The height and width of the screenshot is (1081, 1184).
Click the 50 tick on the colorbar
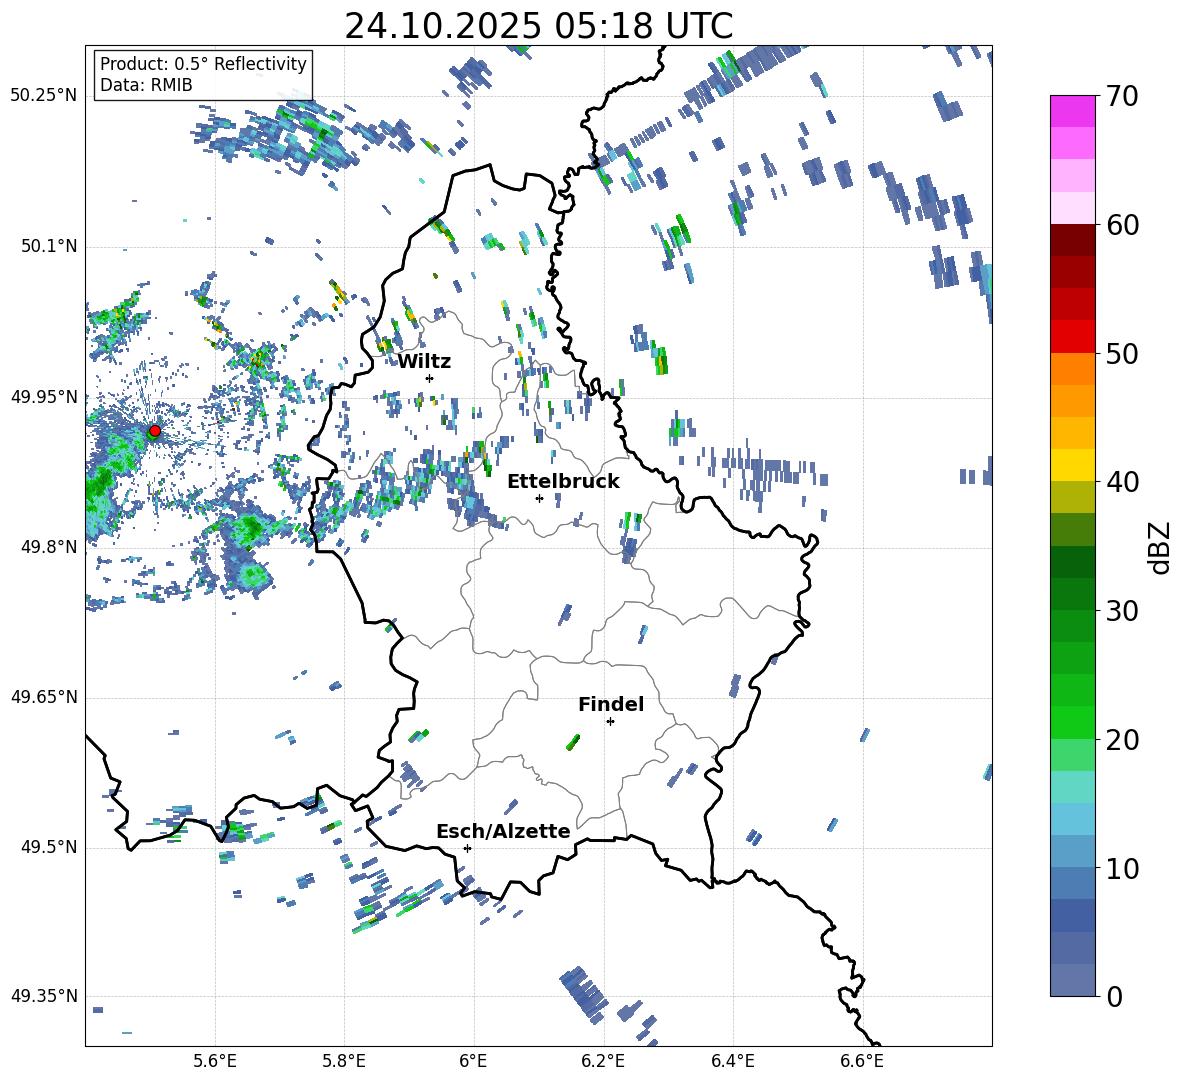[1122, 353]
